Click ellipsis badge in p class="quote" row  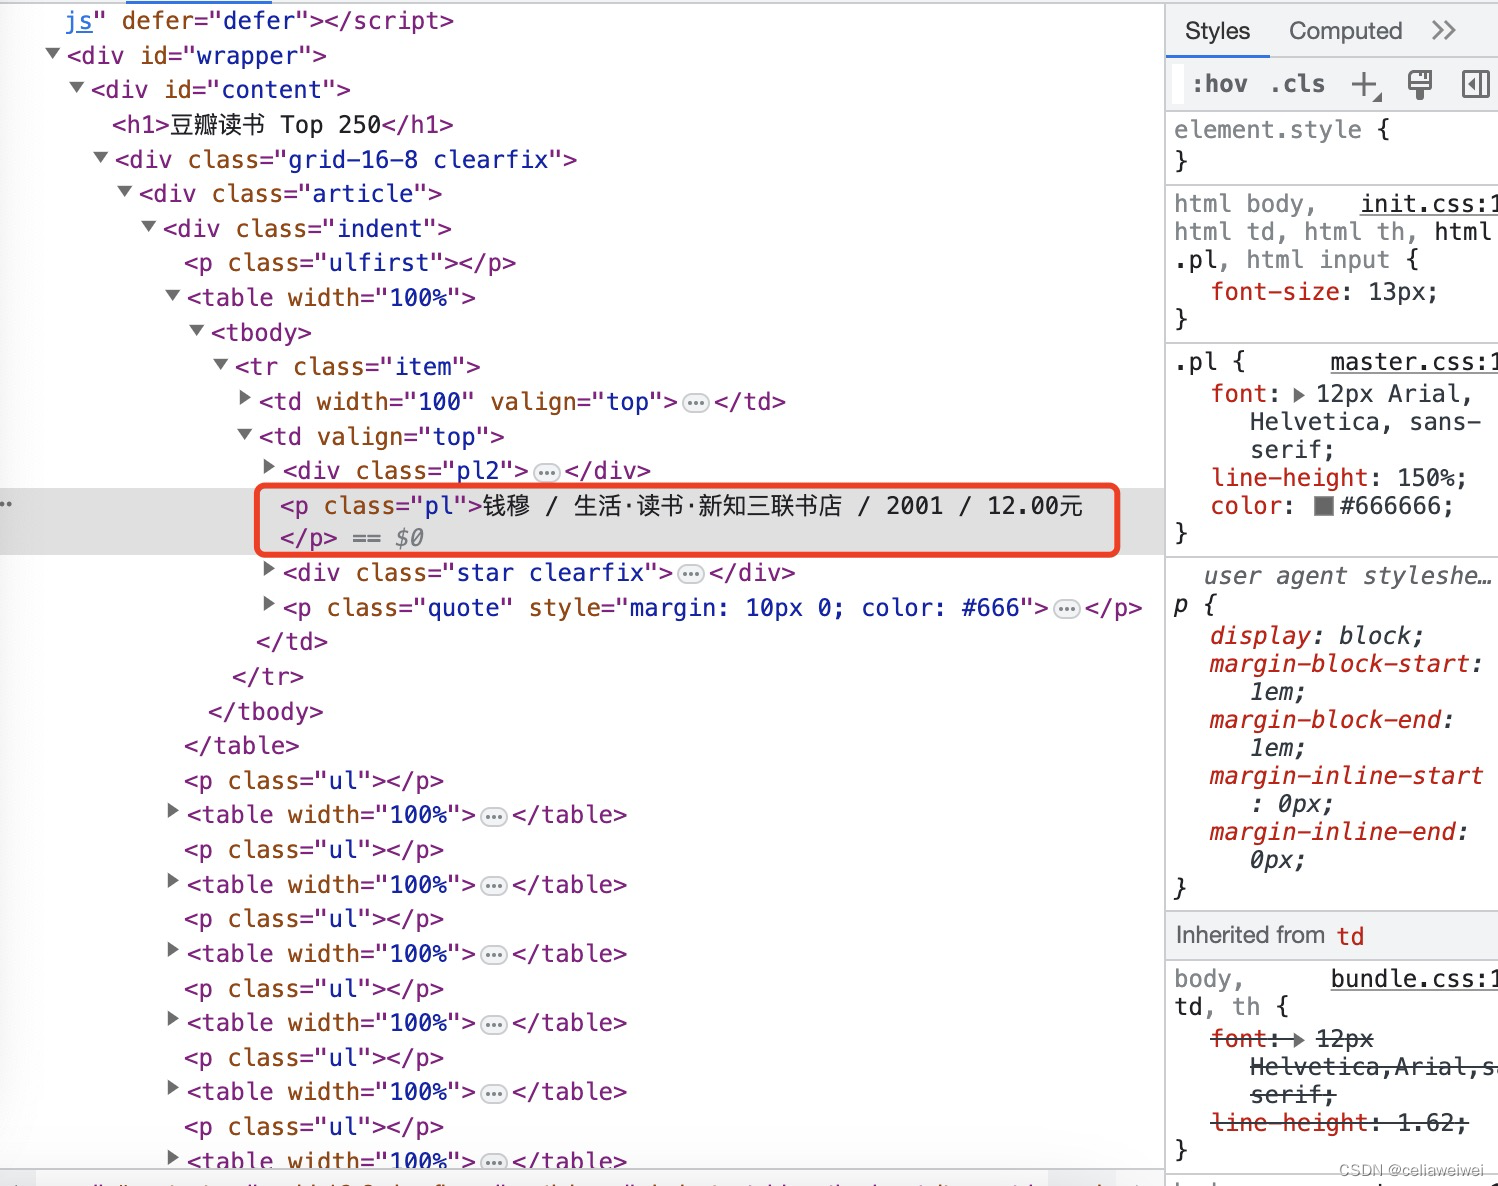(x=1067, y=609)
